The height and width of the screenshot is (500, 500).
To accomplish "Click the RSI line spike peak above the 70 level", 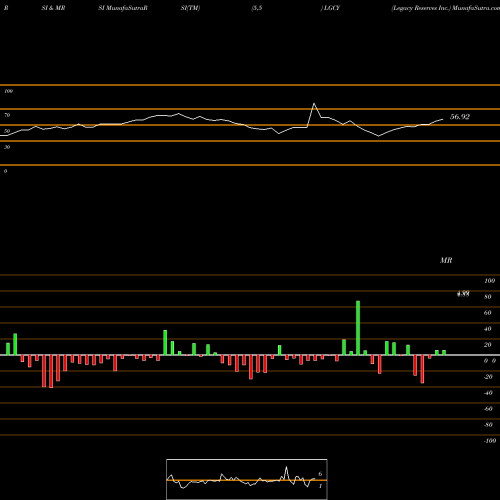I will [314, 104].
